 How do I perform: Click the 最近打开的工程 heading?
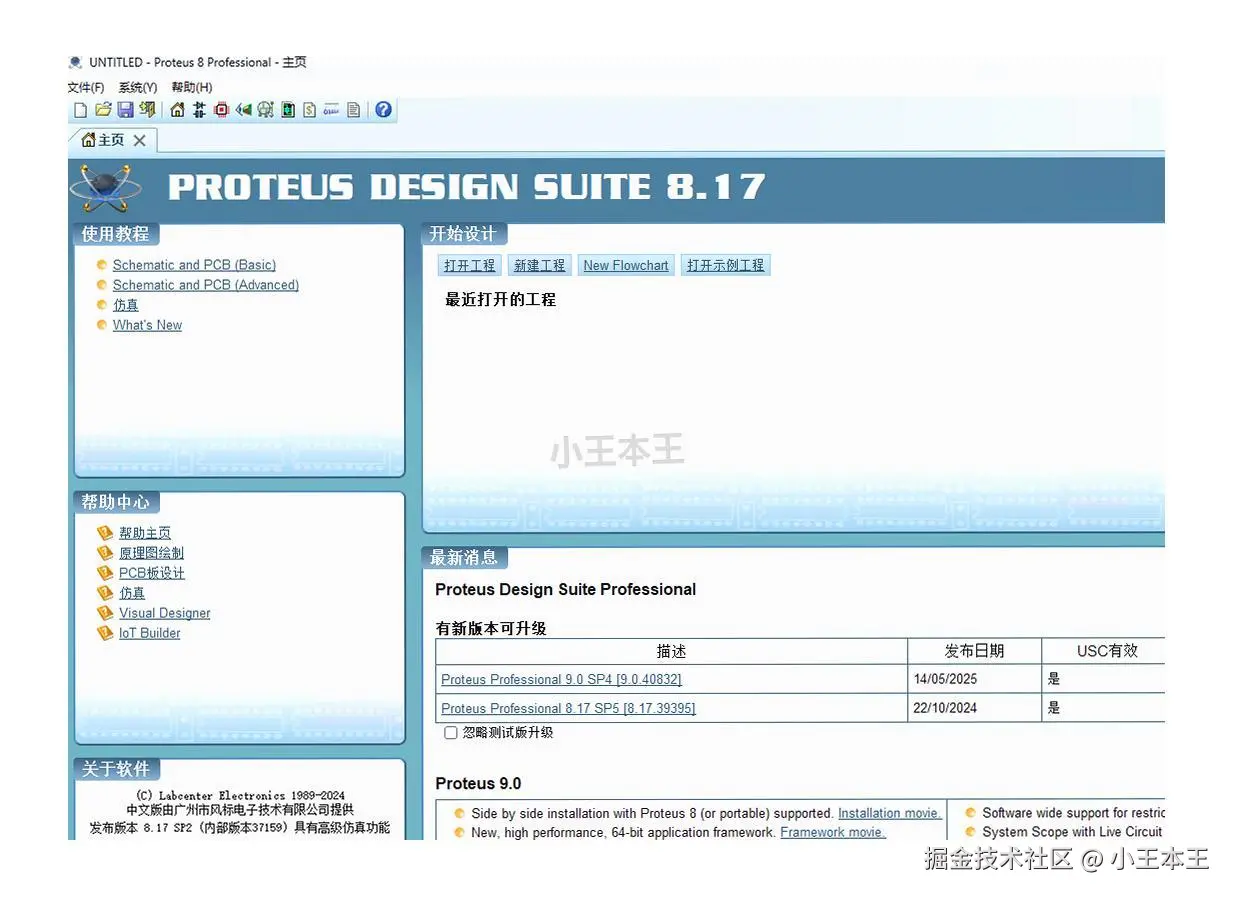500,299
